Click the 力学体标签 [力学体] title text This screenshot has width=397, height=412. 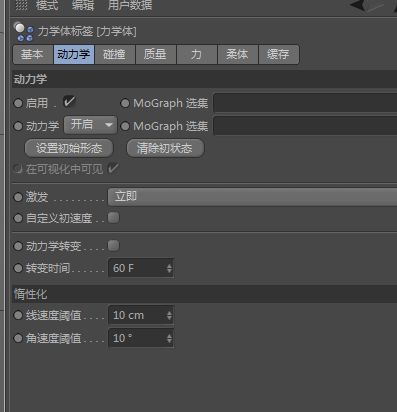click(87, 32)
